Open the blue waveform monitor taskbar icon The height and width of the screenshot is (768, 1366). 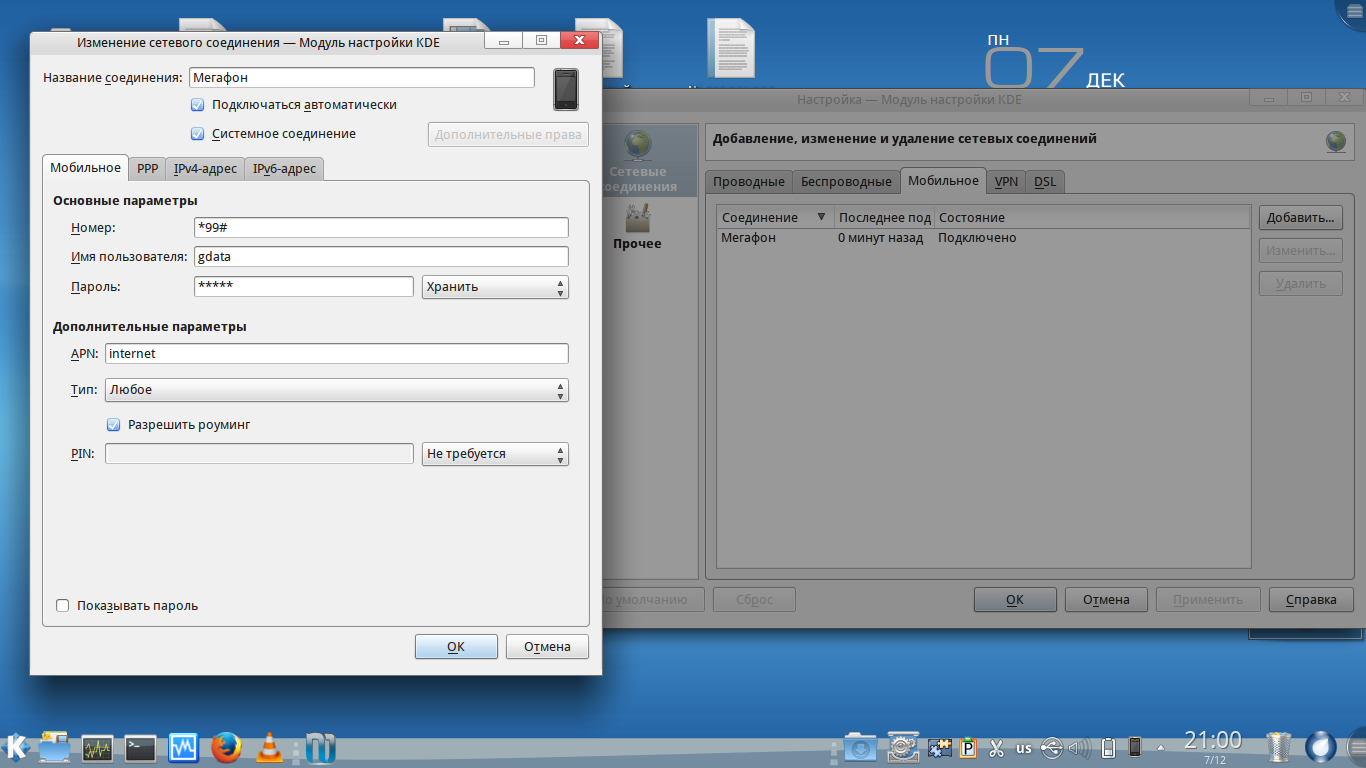tap(183, 747)
